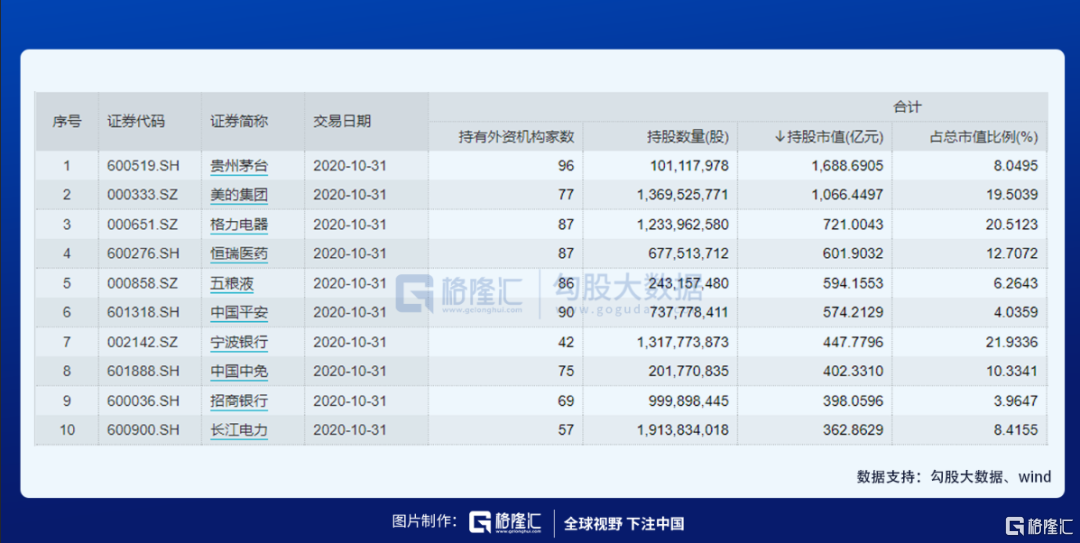The height and width of the screenshot is (543, 1080).
Task: Open the 中国中免 stock link
Action: (239, 371)
